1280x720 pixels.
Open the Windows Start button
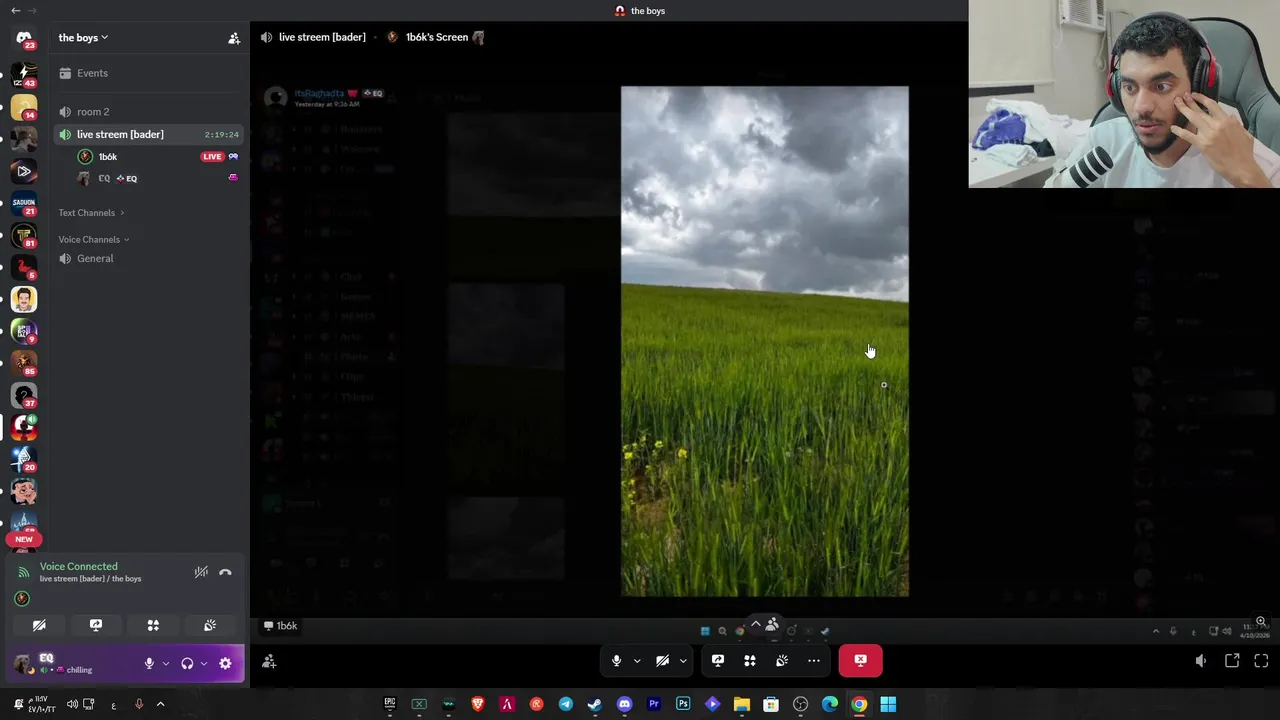click(888, 704)
